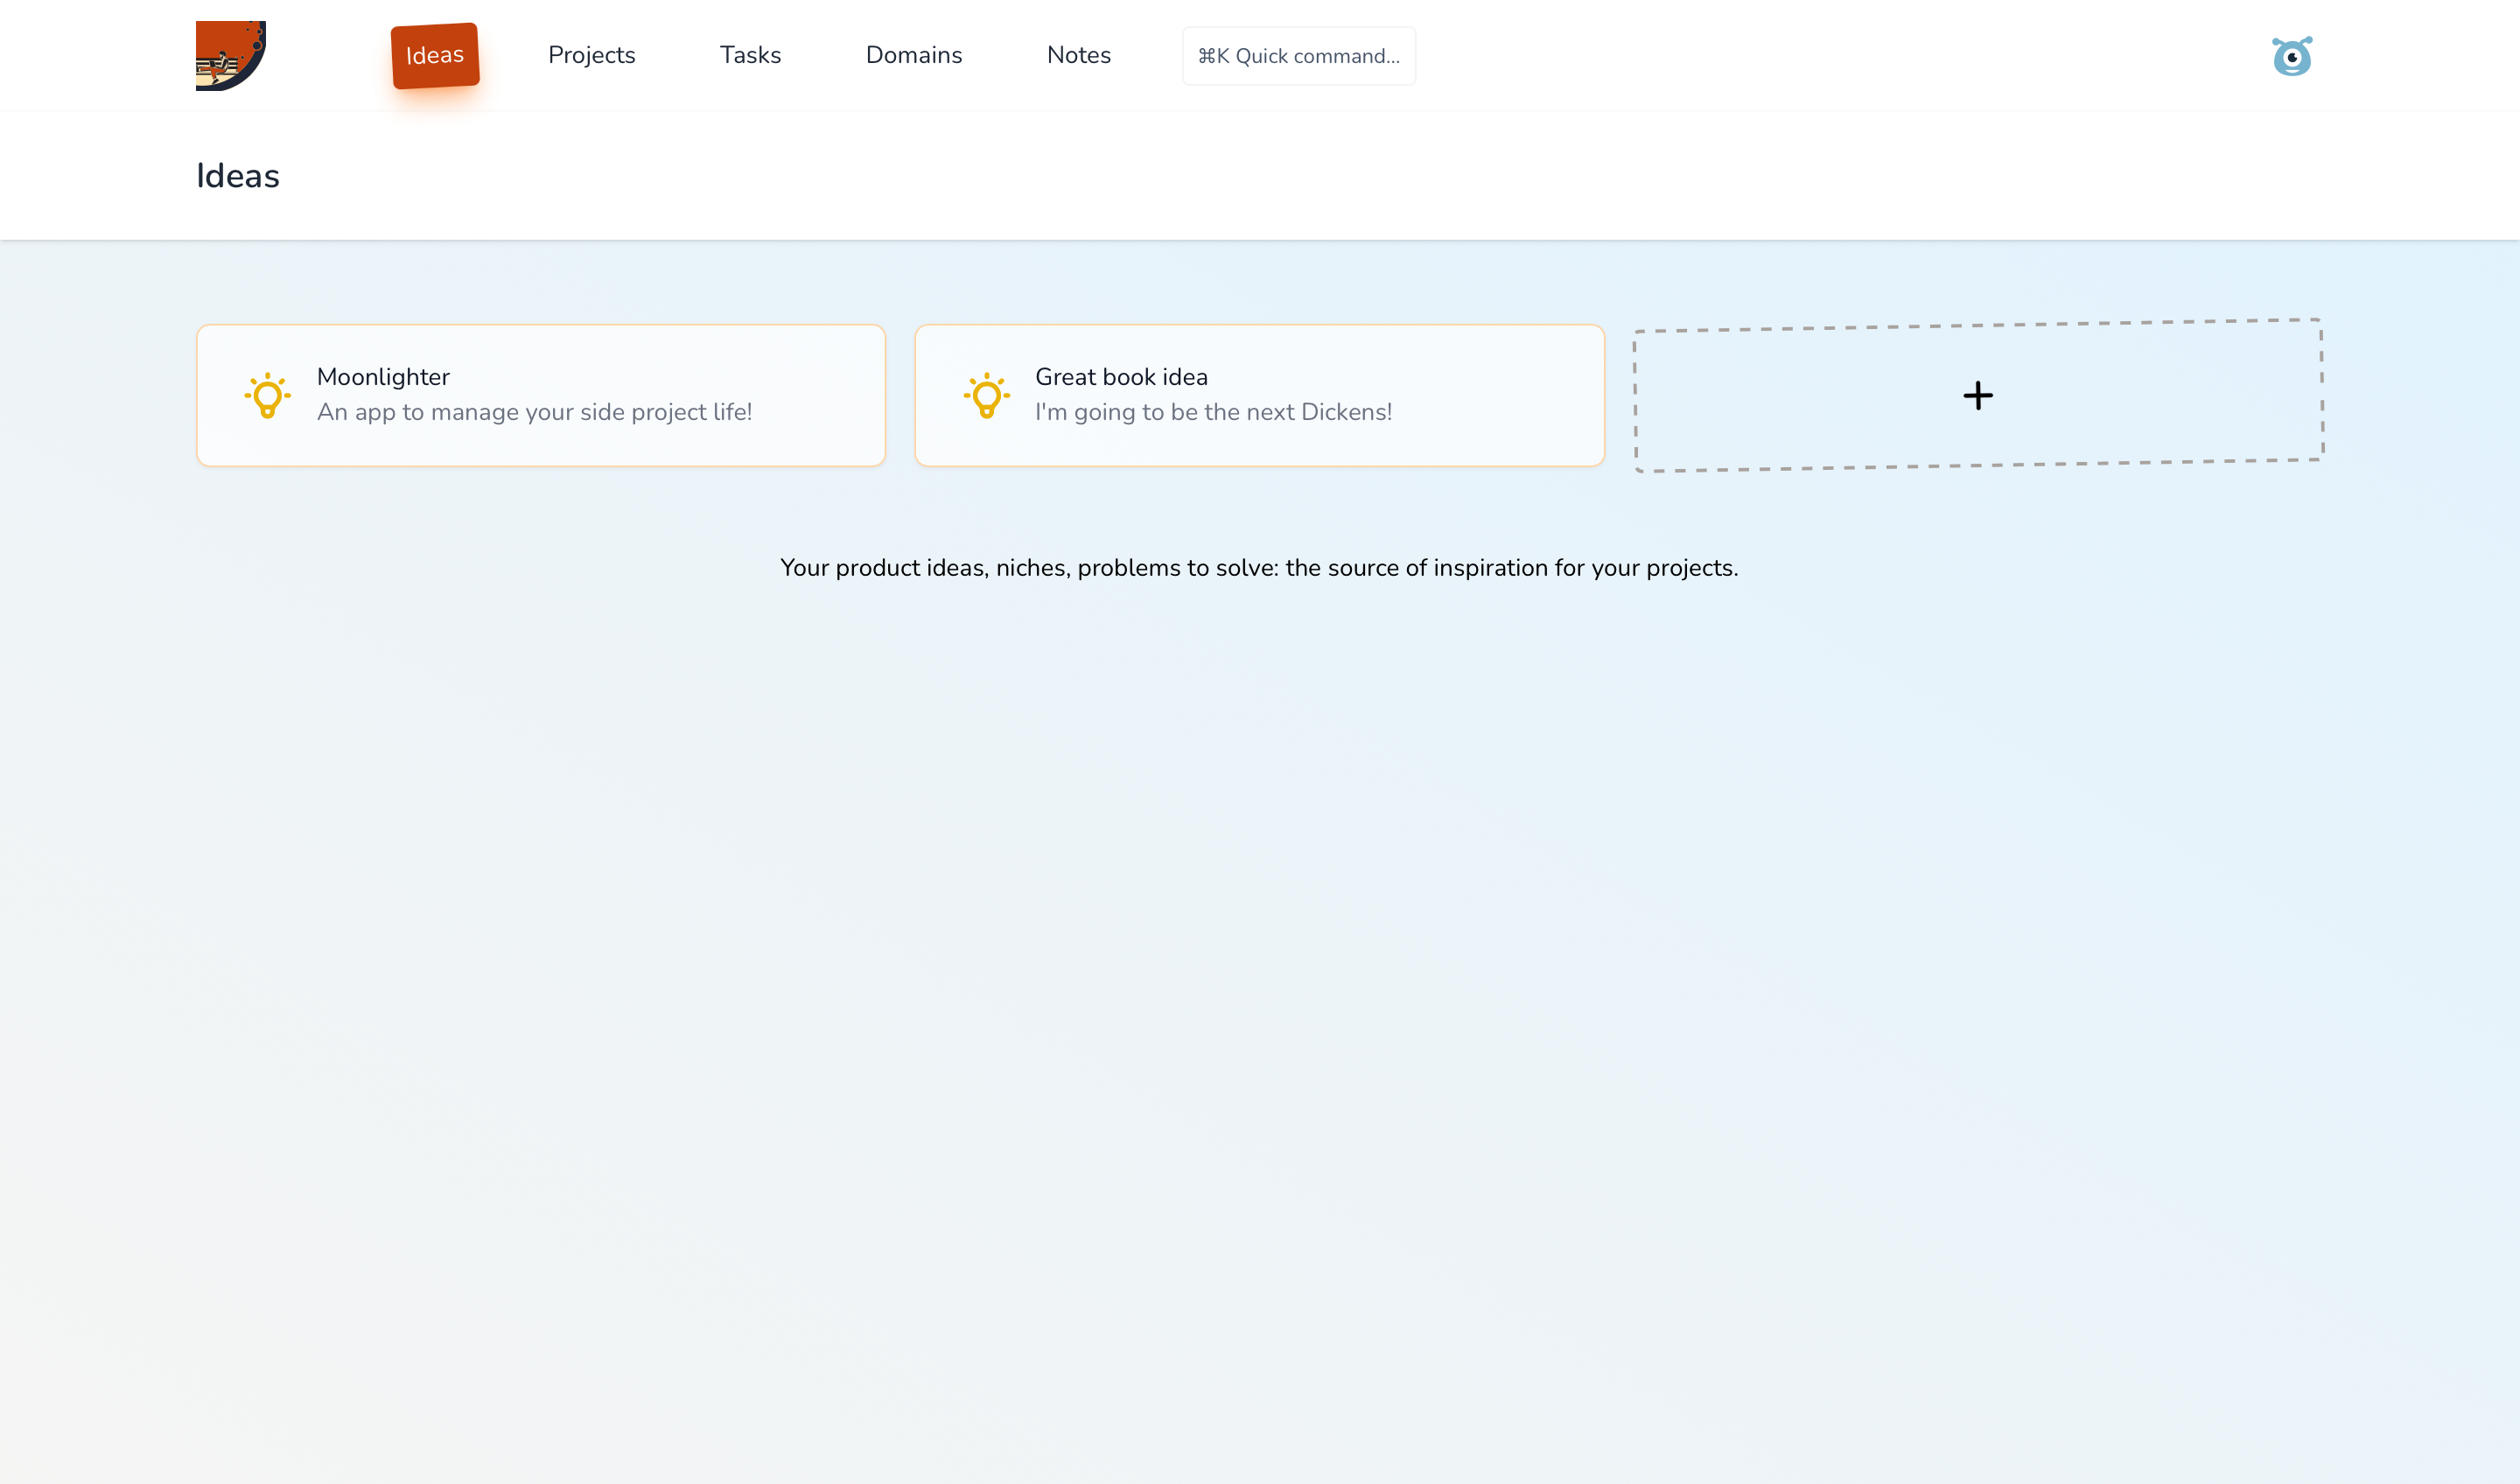Click the Moonlighter idea lightbulb icon

(x=267, y=395)
